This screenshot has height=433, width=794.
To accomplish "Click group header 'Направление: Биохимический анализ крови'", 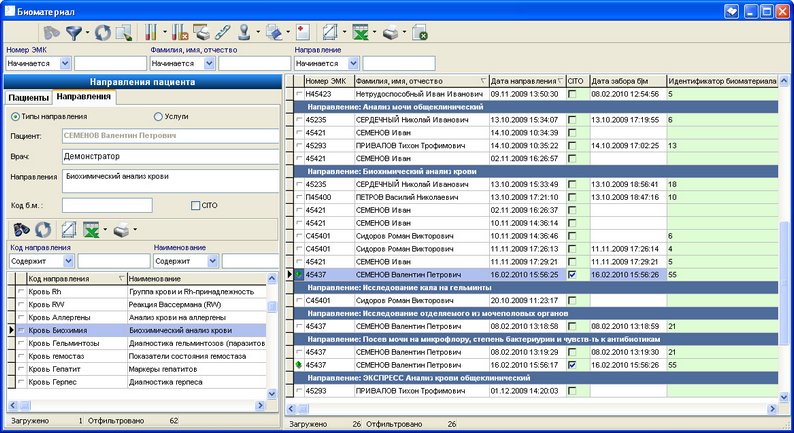I will pyautogui.click(x=536, y=172).
